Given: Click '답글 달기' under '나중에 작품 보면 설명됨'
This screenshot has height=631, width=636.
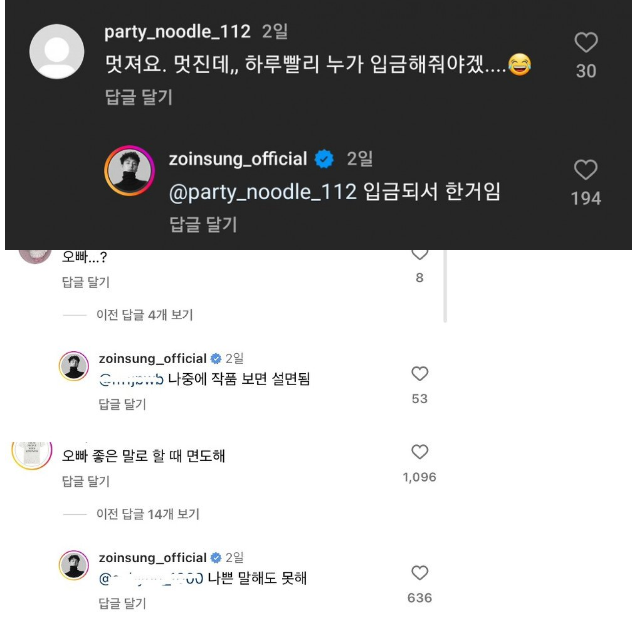Looking at the screenshot, I should (x=122, y=404).
